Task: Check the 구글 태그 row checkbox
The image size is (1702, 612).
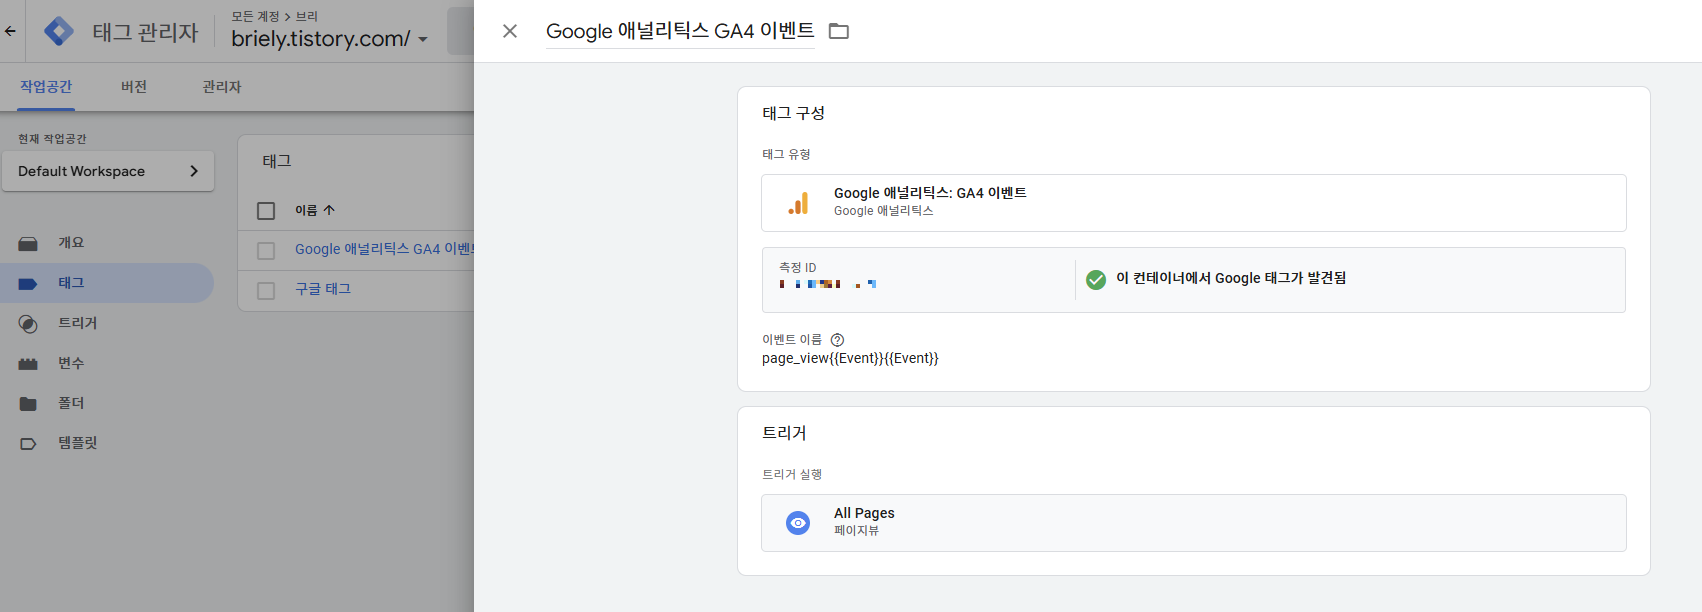Action: click(x=266, y=291)
